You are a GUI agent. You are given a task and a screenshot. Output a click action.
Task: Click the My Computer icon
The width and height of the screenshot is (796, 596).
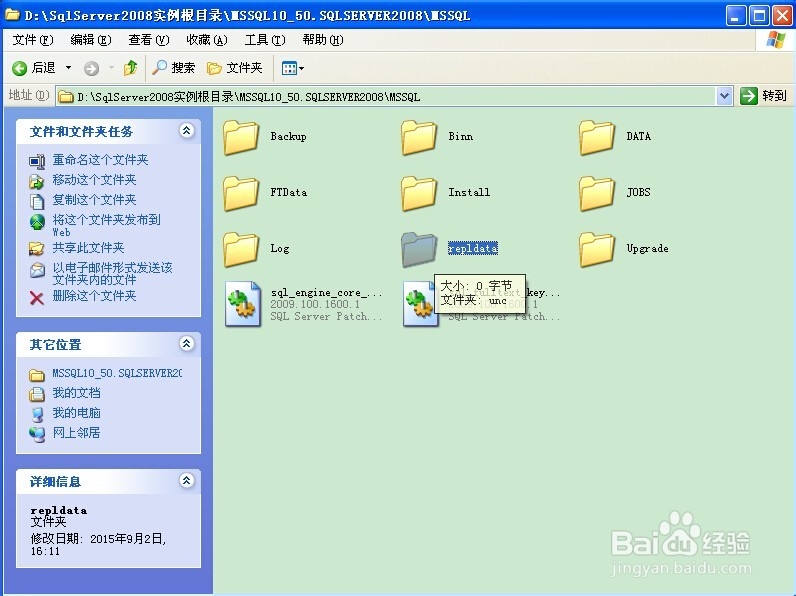coord(37,414)
